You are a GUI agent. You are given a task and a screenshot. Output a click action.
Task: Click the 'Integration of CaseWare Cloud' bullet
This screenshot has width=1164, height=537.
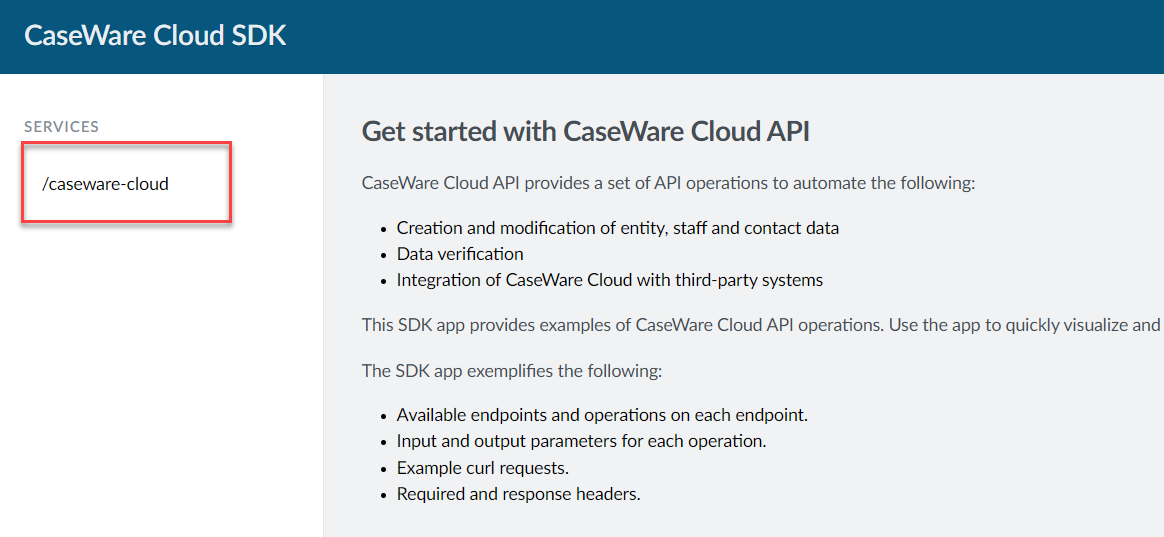coord(609,280)
